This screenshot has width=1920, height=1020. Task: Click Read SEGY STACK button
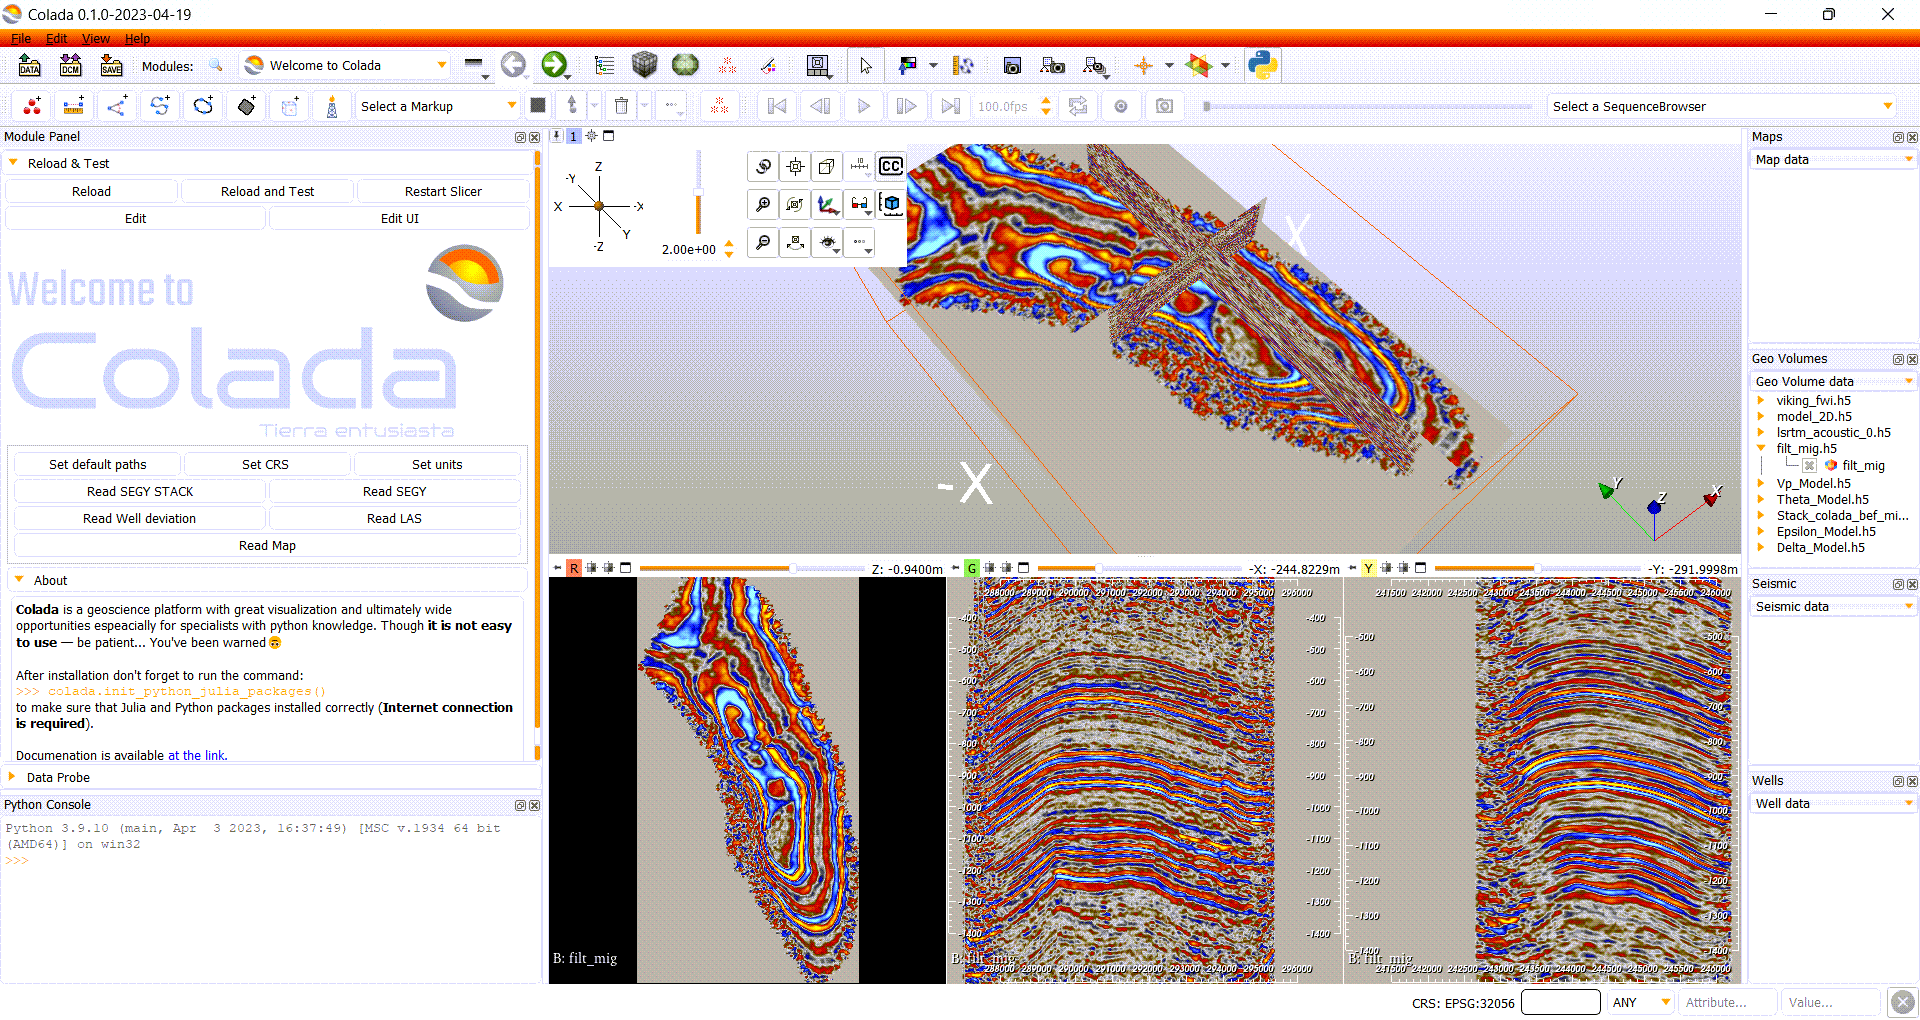(x=140, y=491)
